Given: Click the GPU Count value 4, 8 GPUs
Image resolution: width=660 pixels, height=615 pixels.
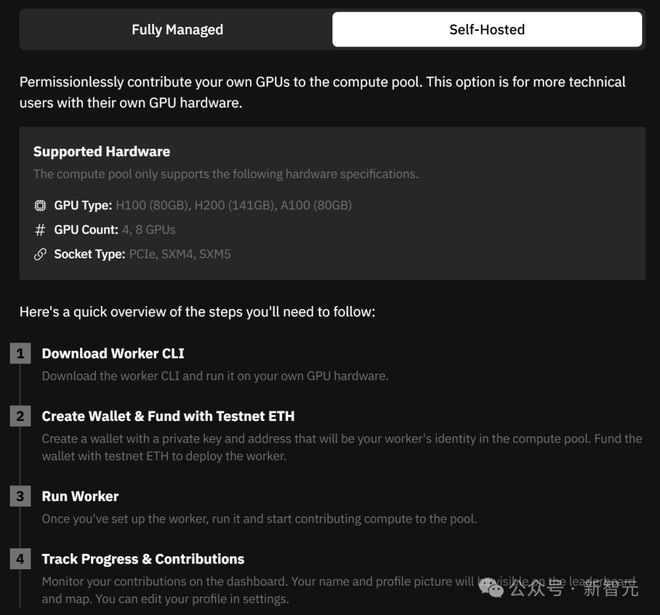Looking at the screenshot, I should [x=149, y=230].
